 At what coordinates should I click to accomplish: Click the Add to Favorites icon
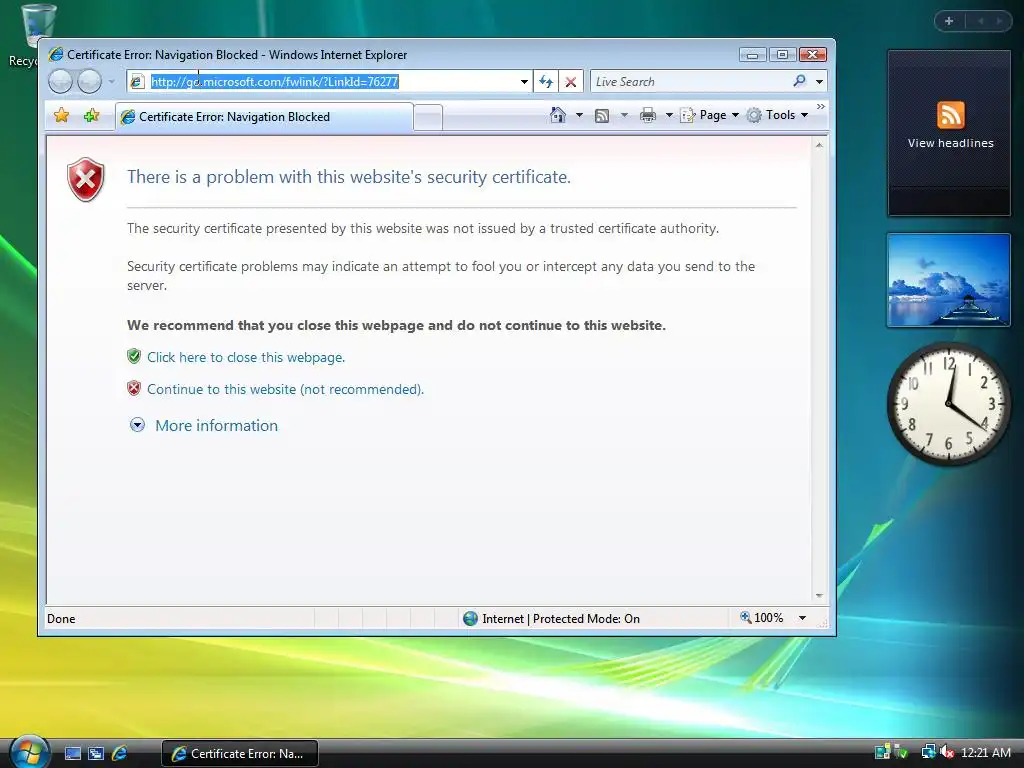(x=91, y=116)
